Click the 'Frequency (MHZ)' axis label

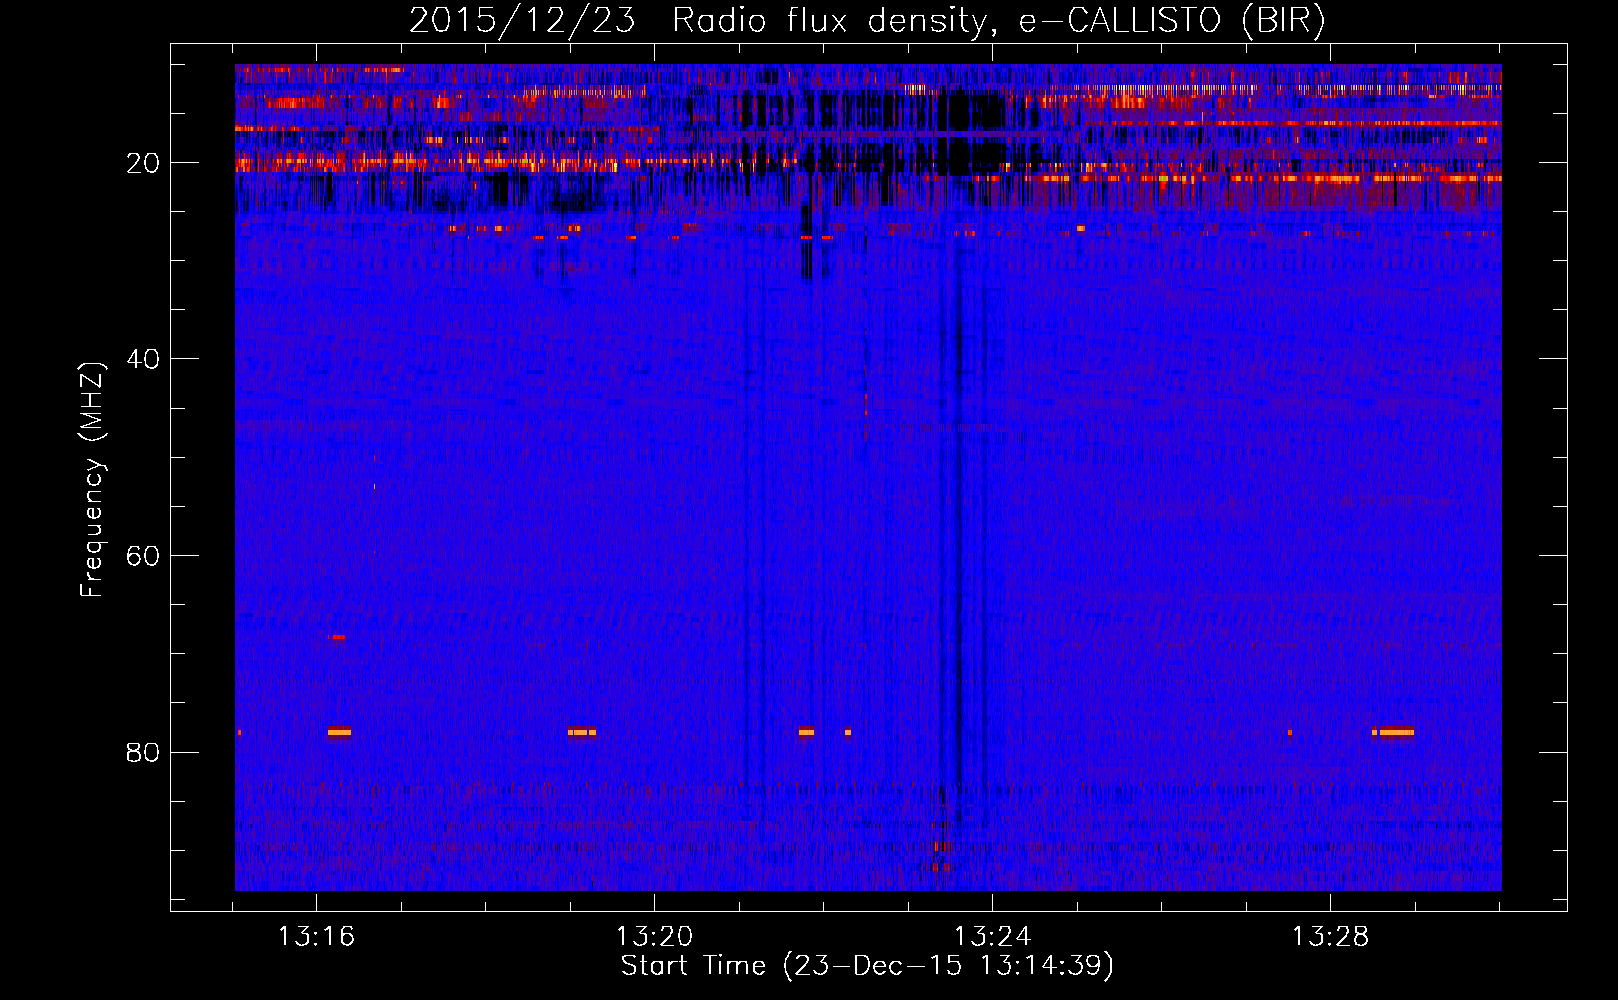point(91,480)
